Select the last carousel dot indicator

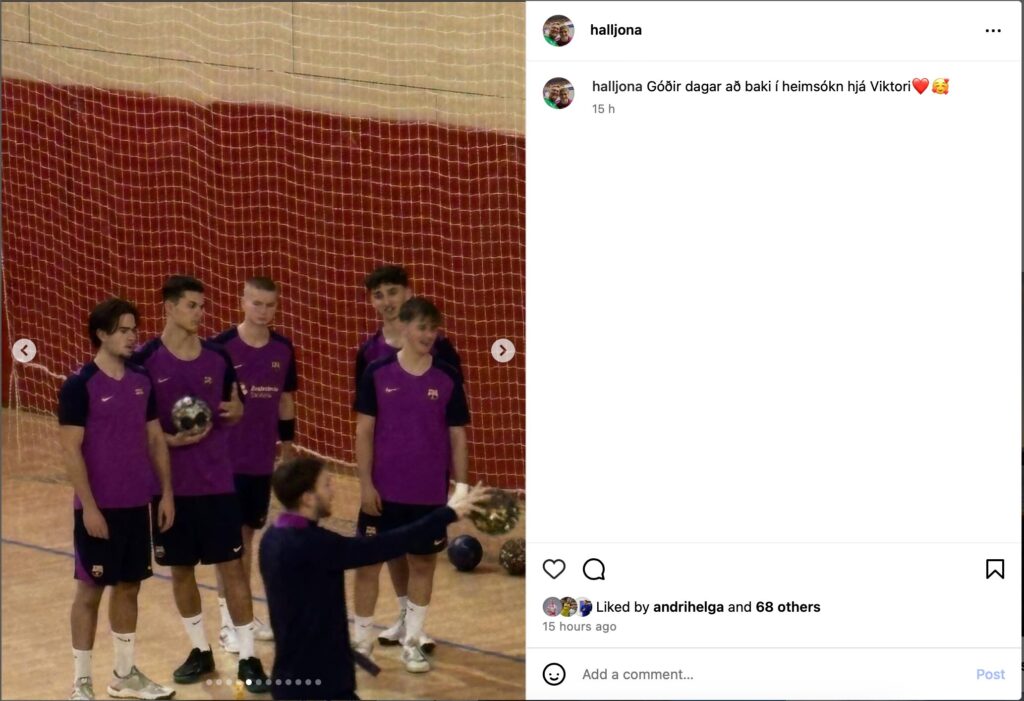318,682
